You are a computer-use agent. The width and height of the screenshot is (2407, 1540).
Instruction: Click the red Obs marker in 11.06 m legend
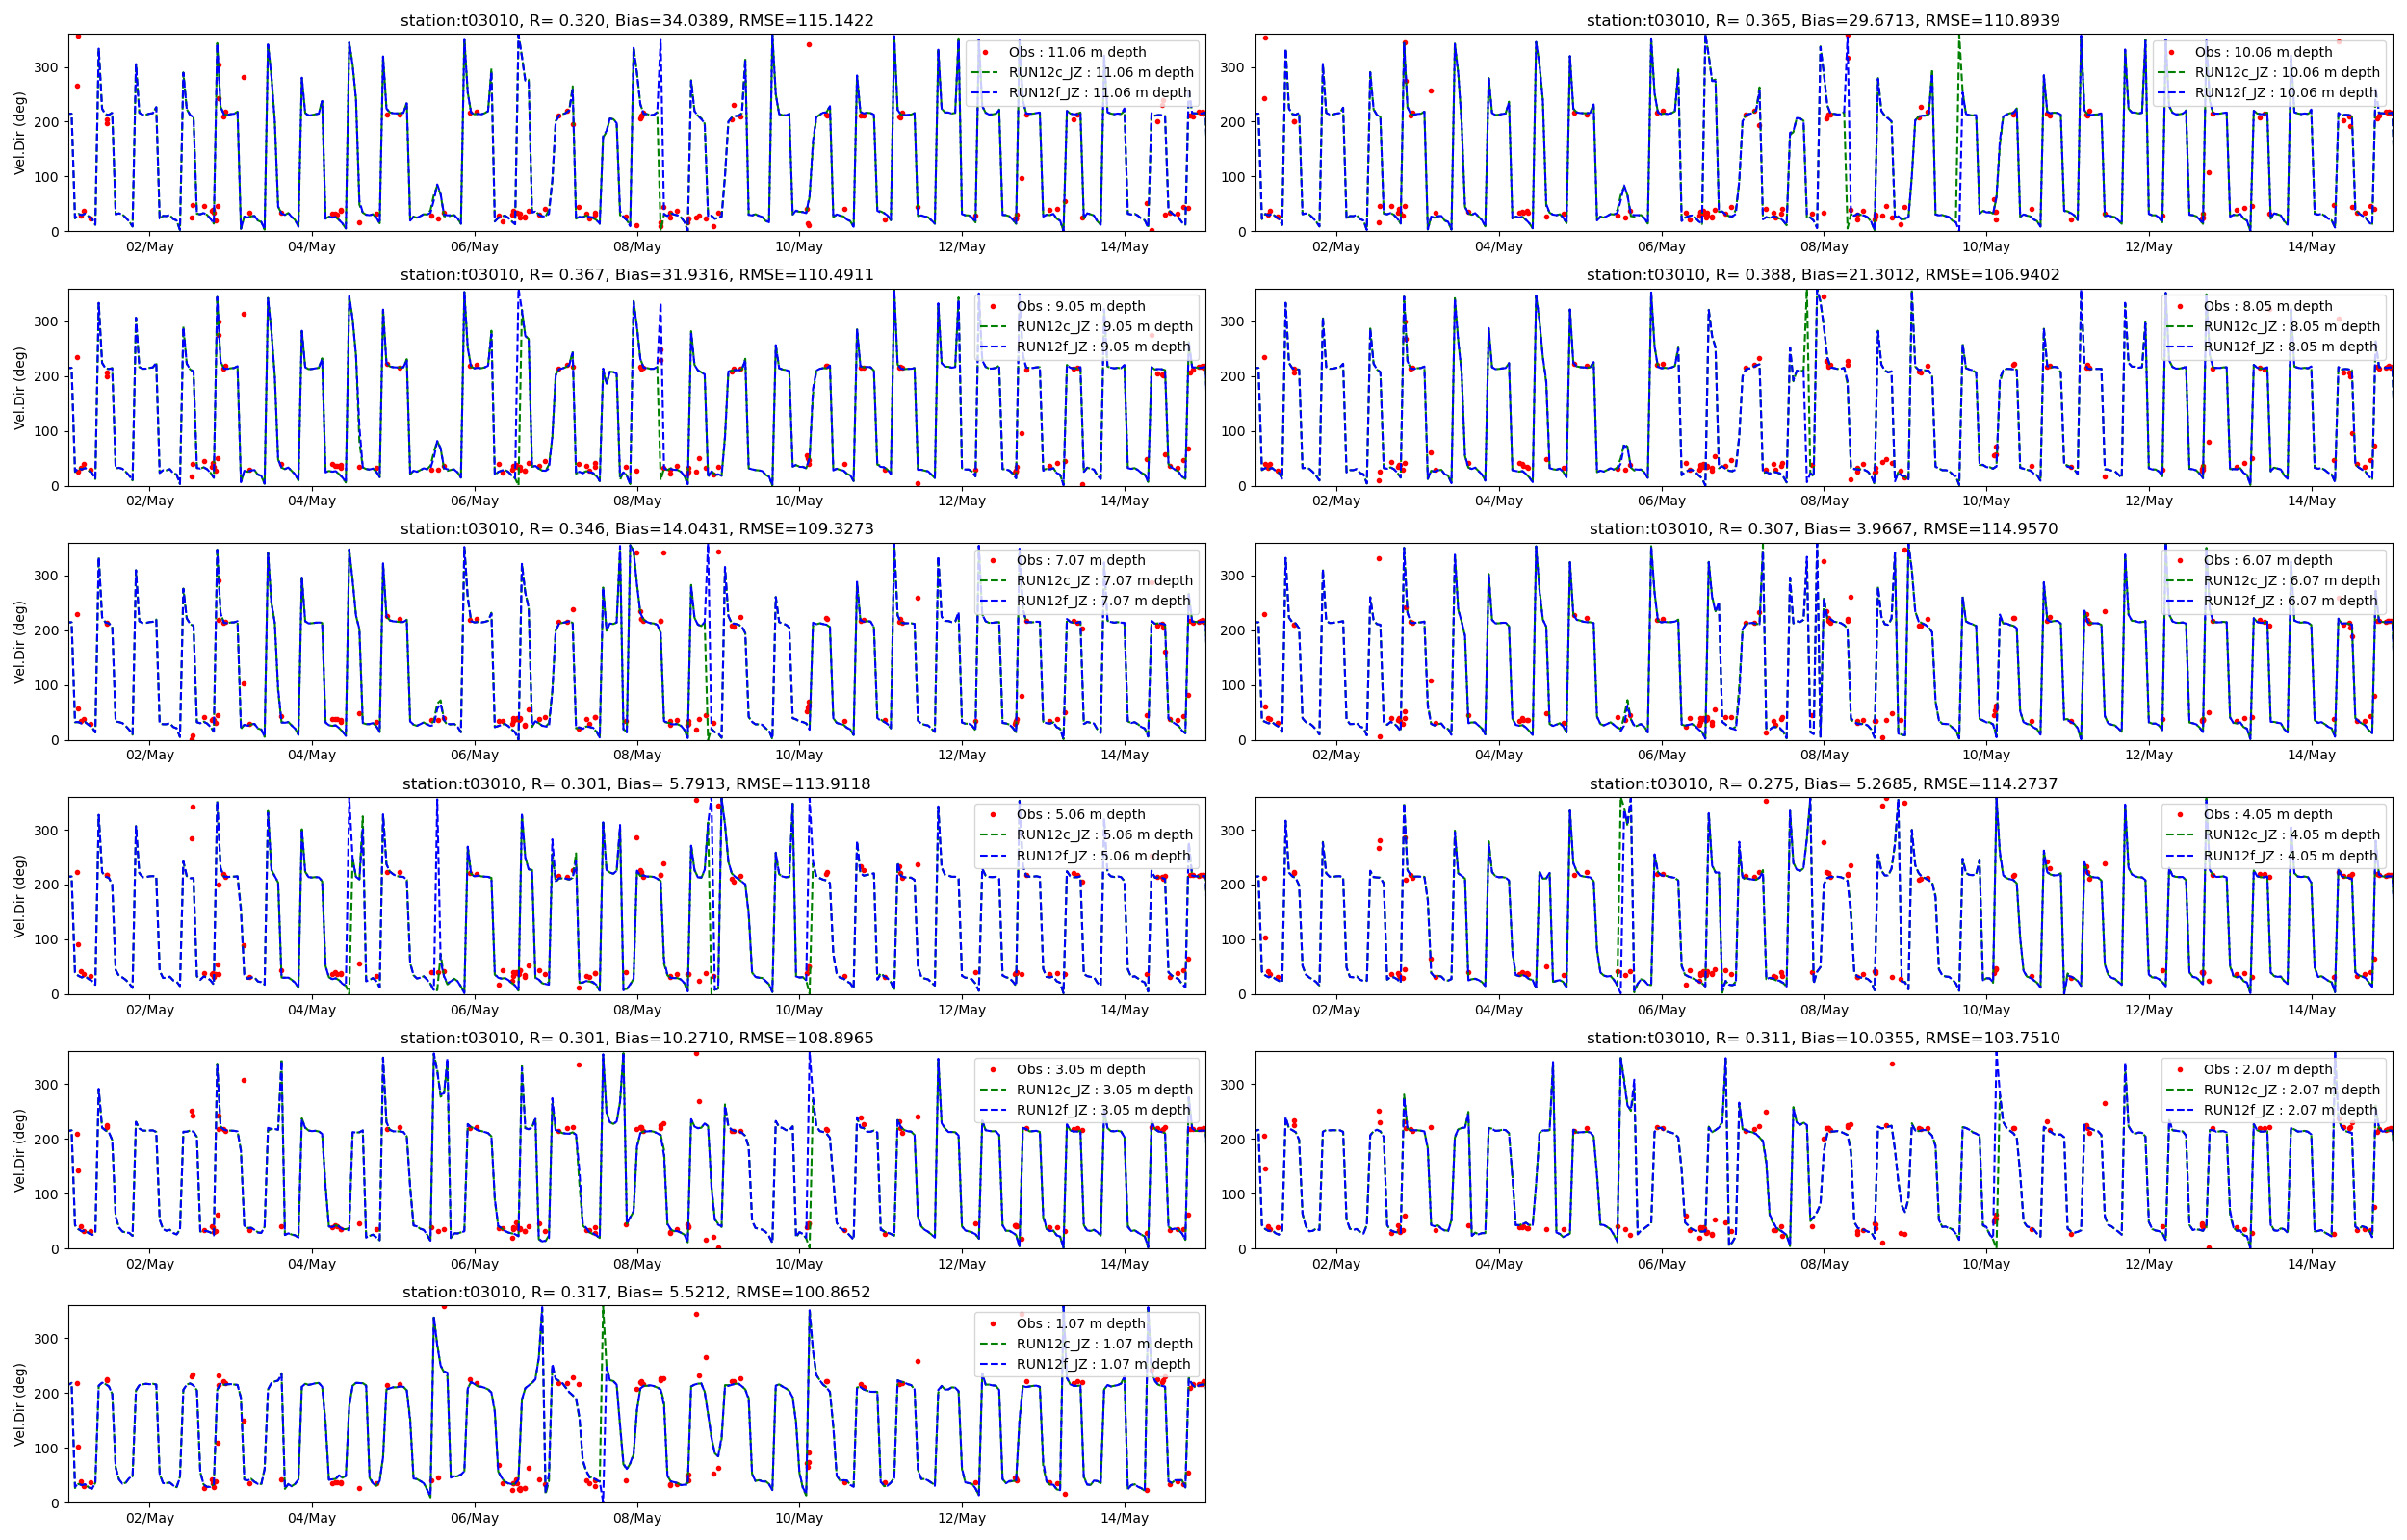coord(985,52)
